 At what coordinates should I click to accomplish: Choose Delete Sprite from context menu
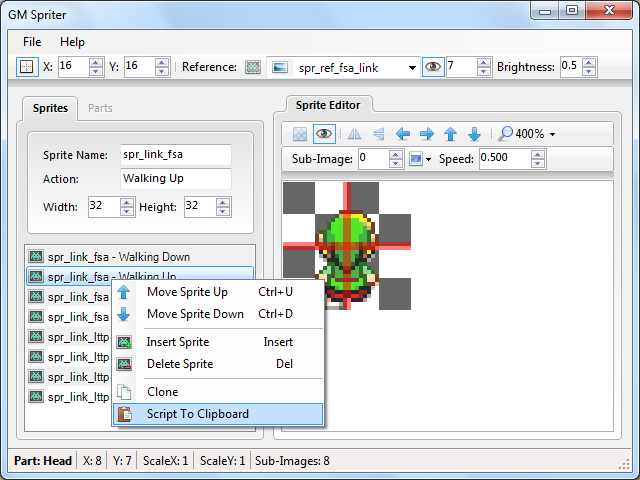point(218,364)
